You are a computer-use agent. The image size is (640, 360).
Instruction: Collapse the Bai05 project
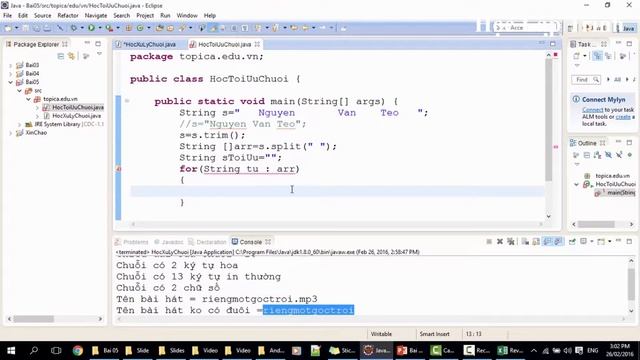10,82
